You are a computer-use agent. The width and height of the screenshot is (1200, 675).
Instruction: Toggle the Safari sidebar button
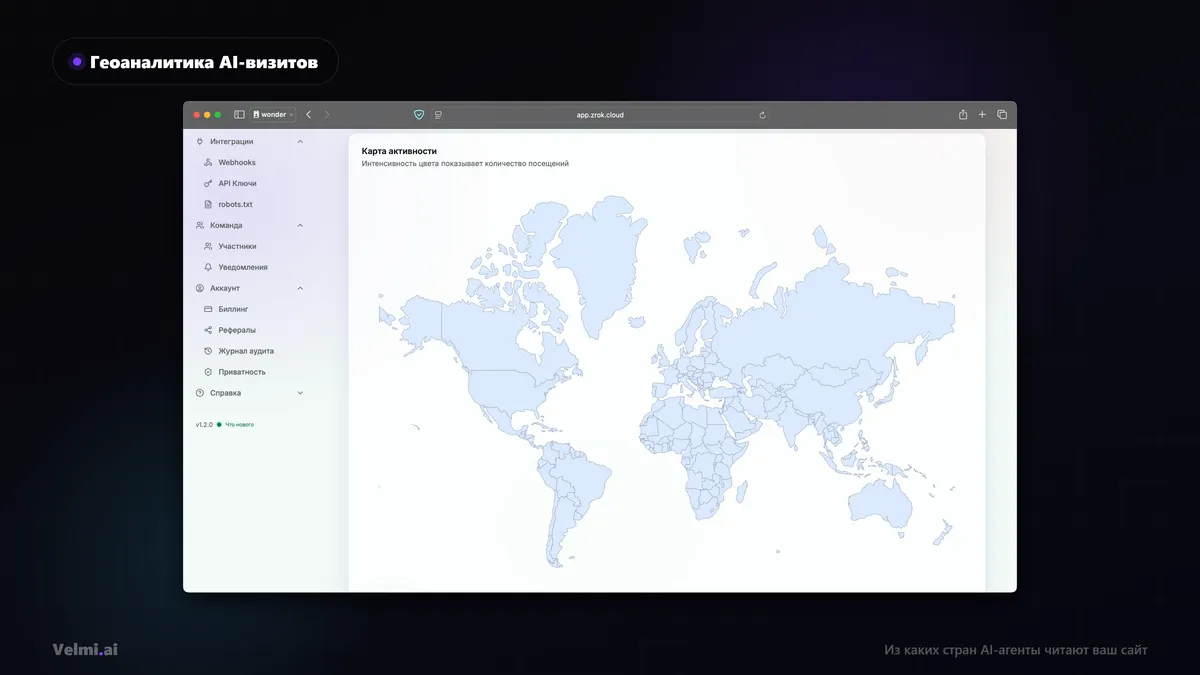pos(239,115)
